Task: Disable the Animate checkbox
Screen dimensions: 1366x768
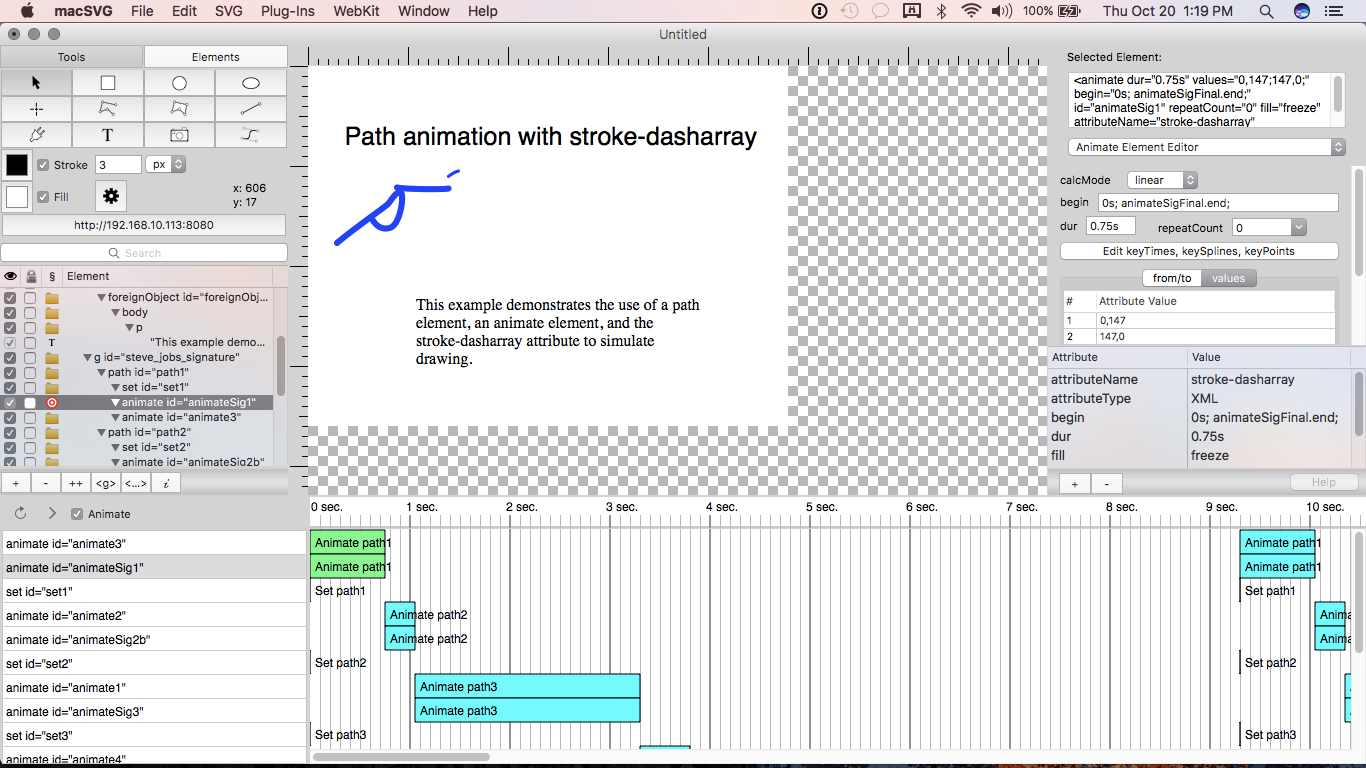Action: tap(77, 514)
